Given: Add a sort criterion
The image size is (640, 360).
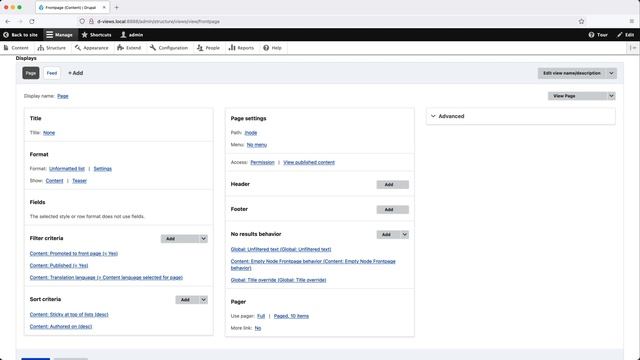Looking at the screenshot, I should click(x=187, y=300).
